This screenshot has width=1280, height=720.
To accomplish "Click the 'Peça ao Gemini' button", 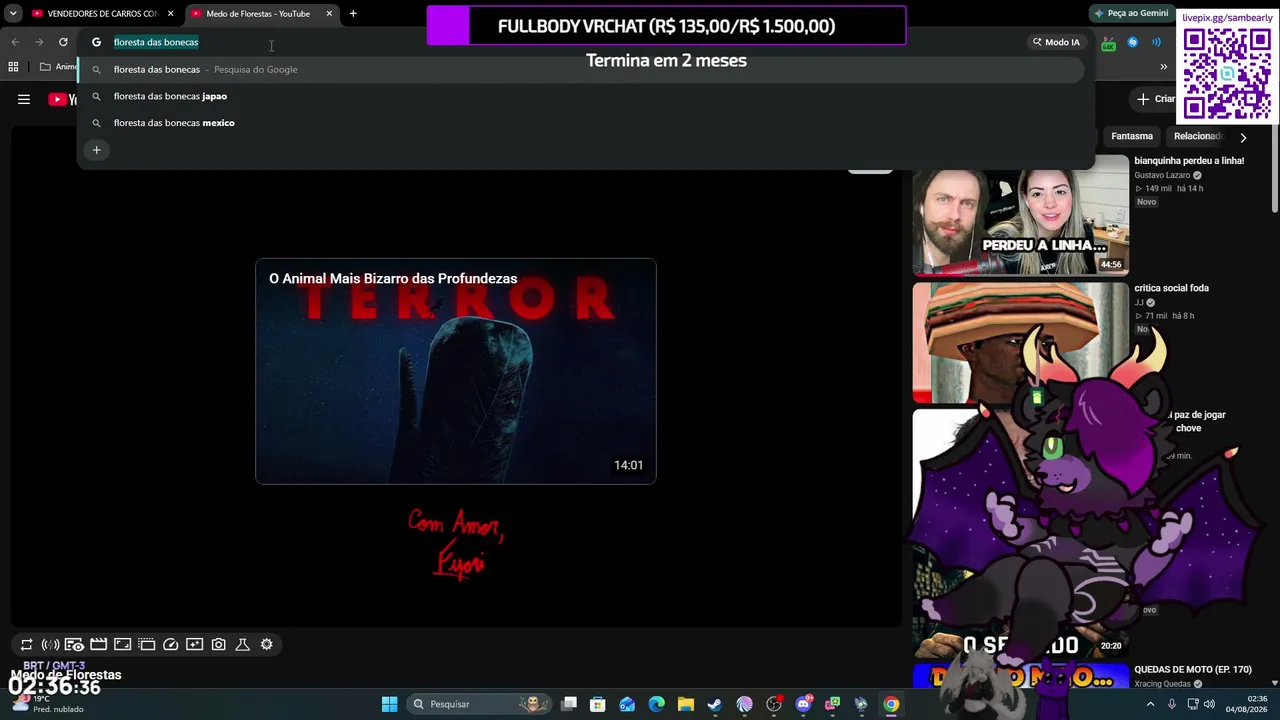I will (x=1131, y=13).
